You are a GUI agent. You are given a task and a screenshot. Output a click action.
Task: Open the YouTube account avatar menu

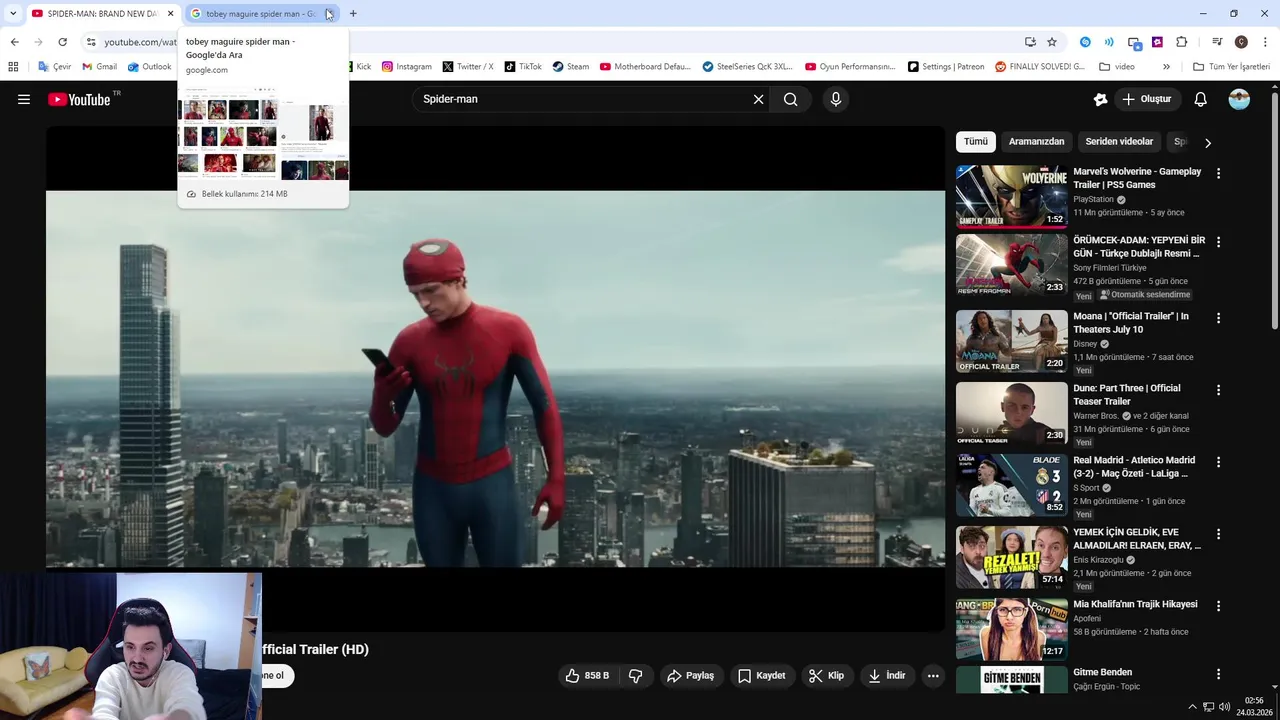[1239, 99]
